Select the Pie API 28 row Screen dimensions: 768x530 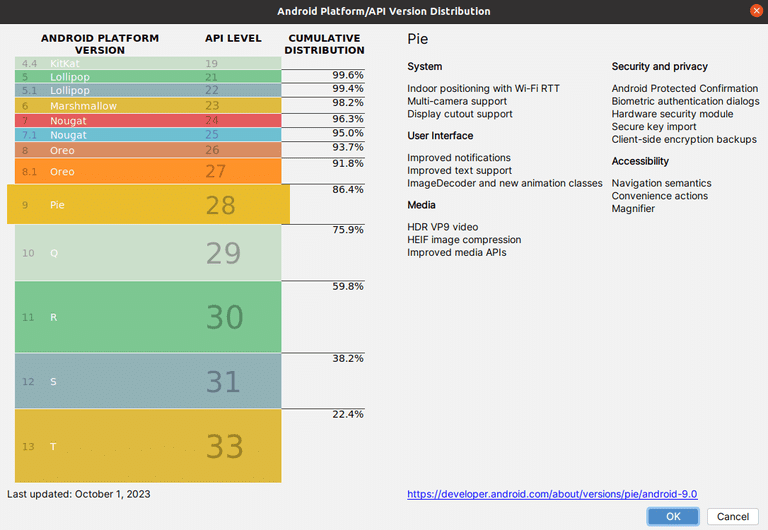(x=148, y=204)
